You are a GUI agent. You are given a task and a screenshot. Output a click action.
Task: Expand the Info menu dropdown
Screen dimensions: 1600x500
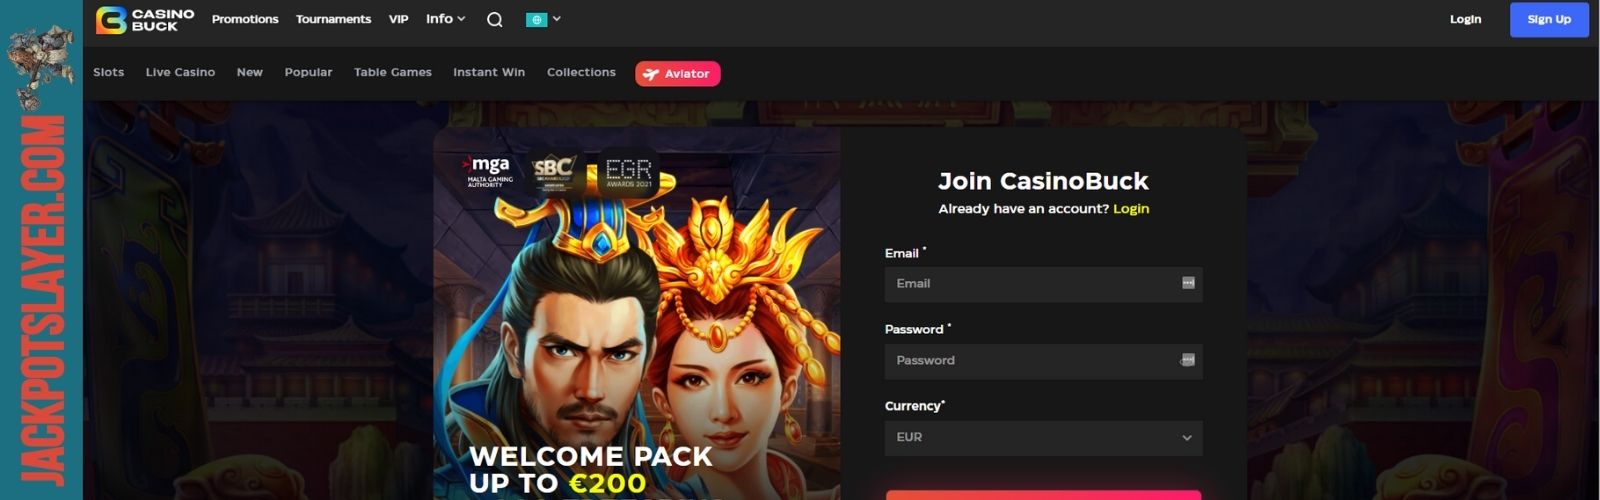coord(446,19)
